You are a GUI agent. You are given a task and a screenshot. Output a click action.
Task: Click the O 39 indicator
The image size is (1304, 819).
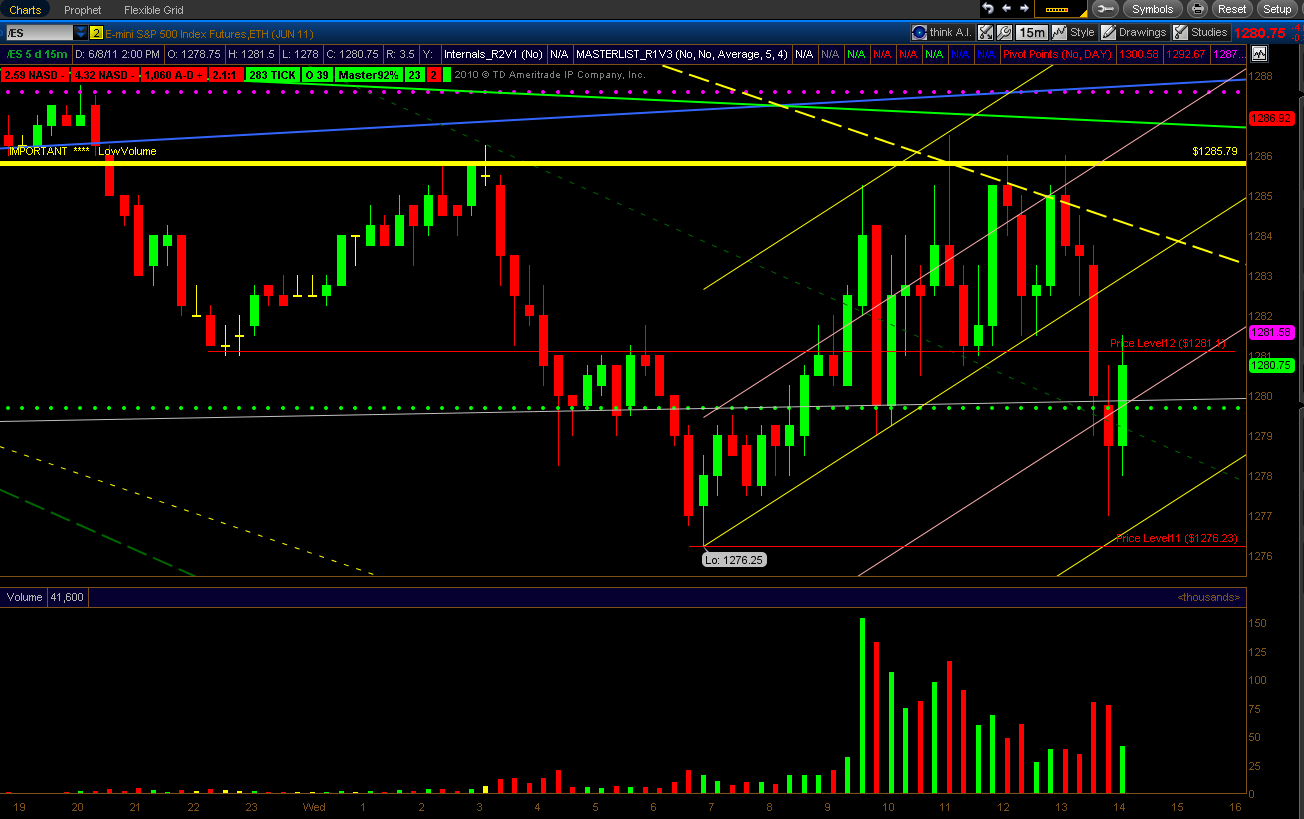click(318, 74)
